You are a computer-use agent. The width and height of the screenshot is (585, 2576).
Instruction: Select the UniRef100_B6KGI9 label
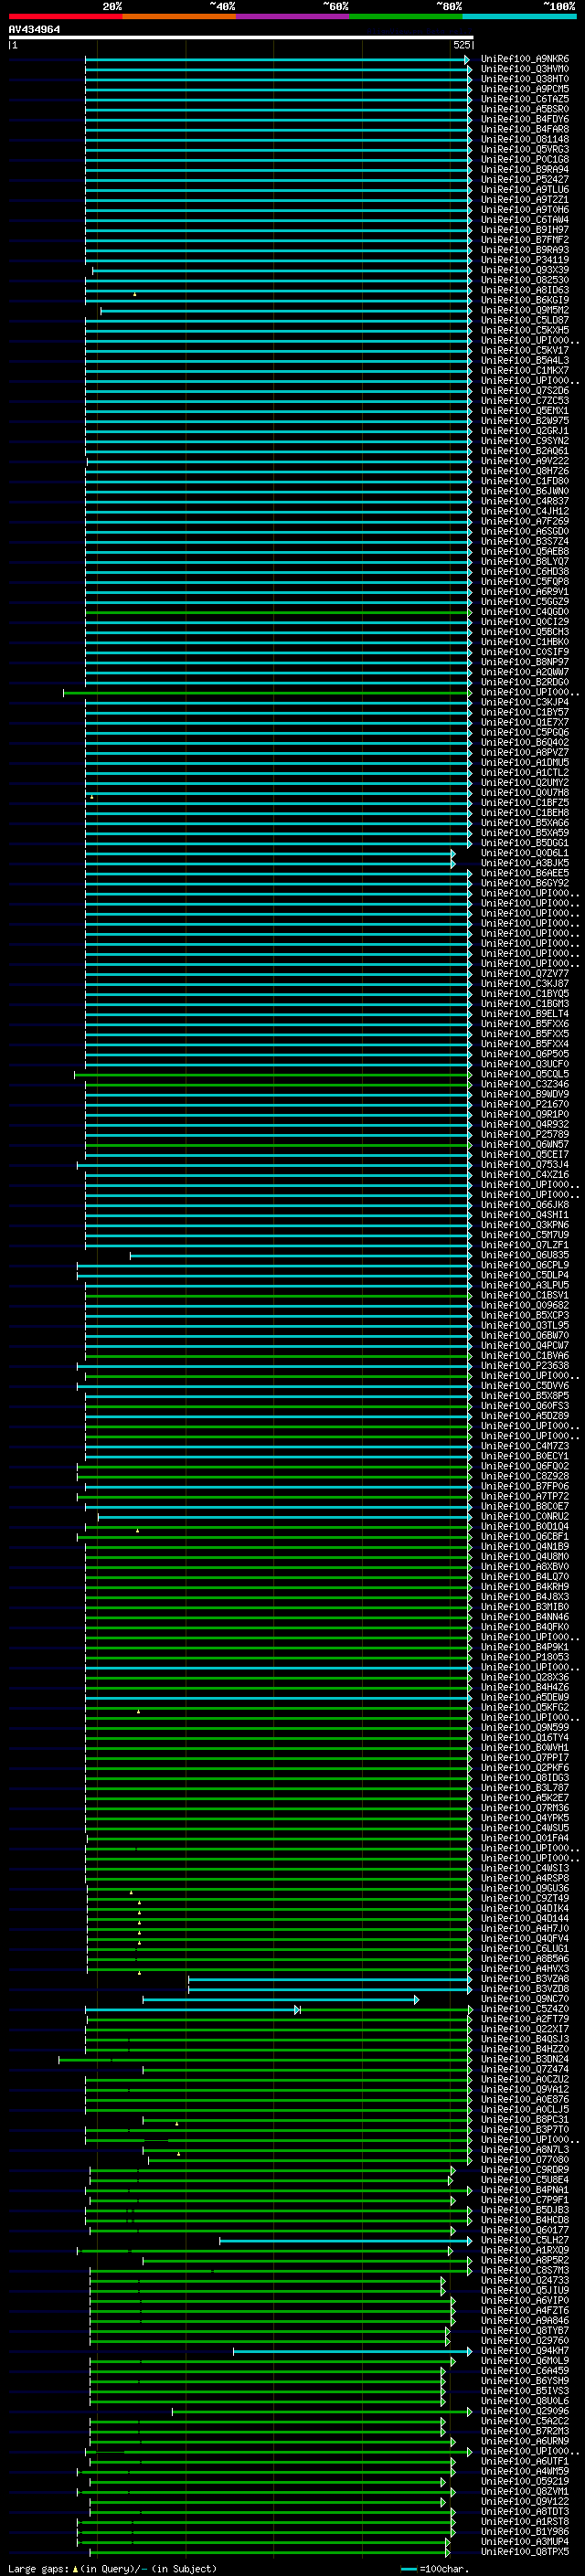[x=524, y=300]
